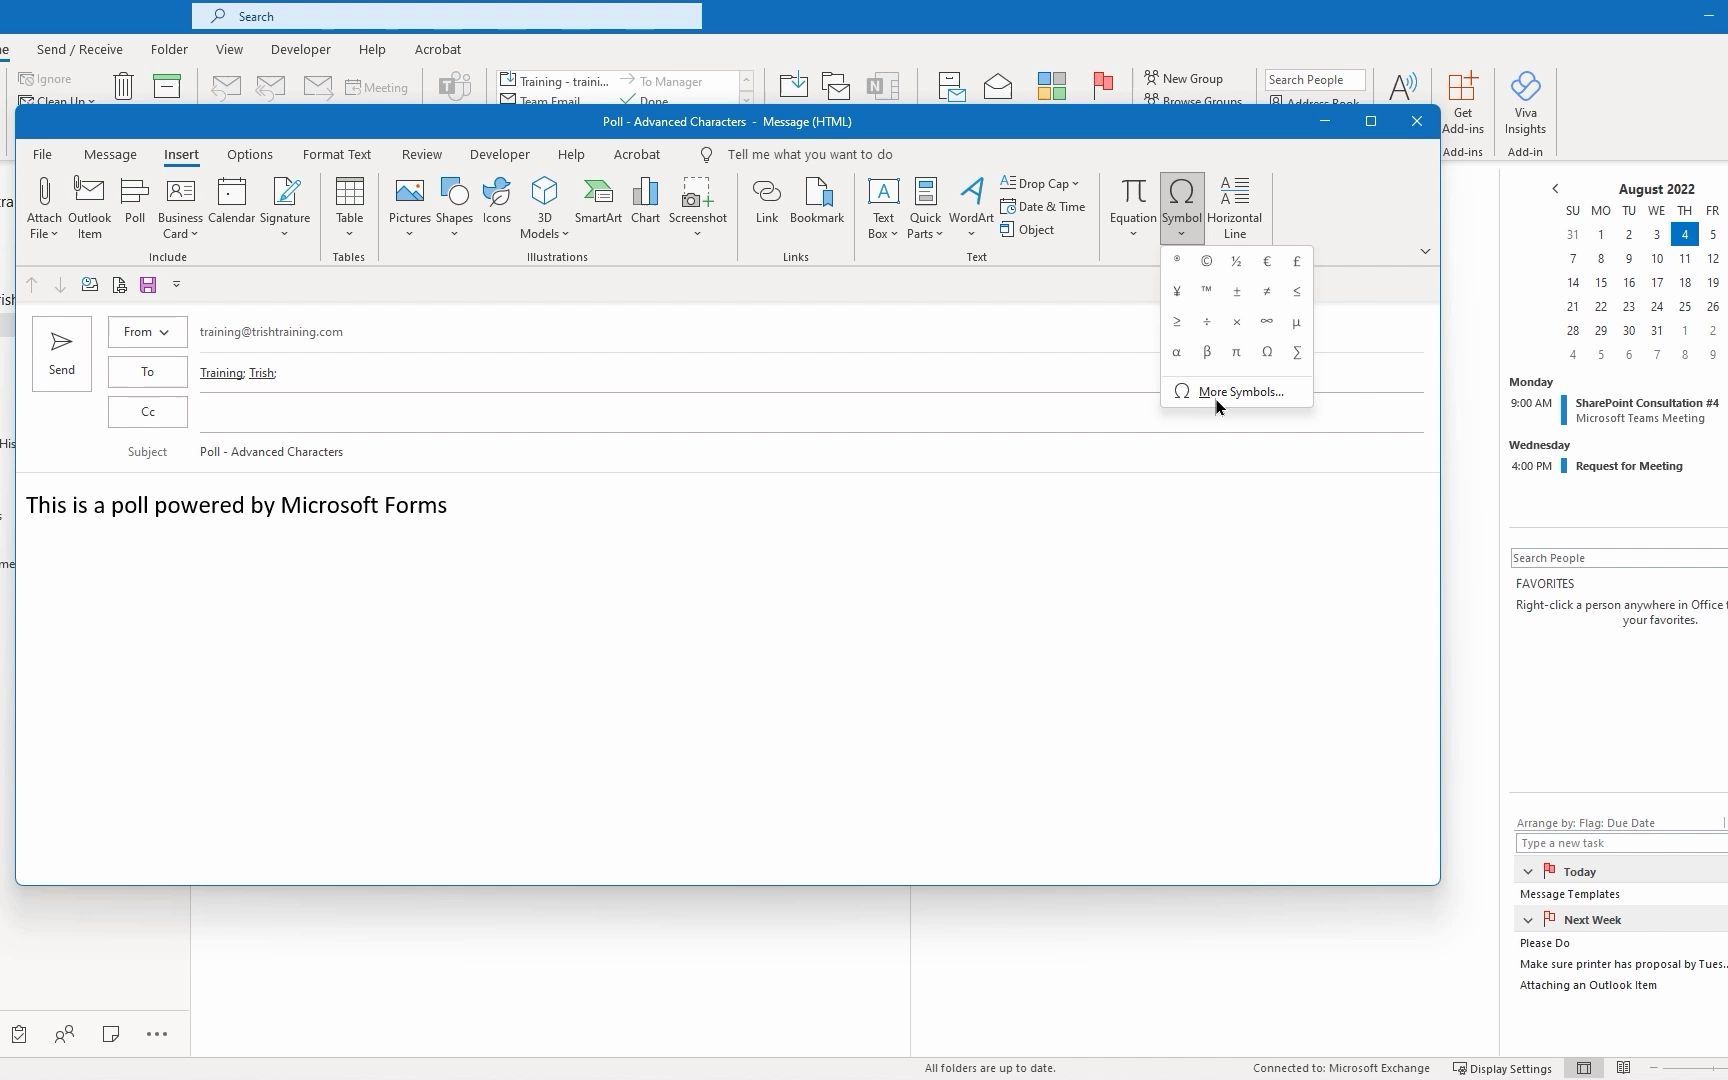The height and width of the screenshot is (1080, 1728).
Task: Insert a Poll into the message
Action: click(x=134, y=205)
